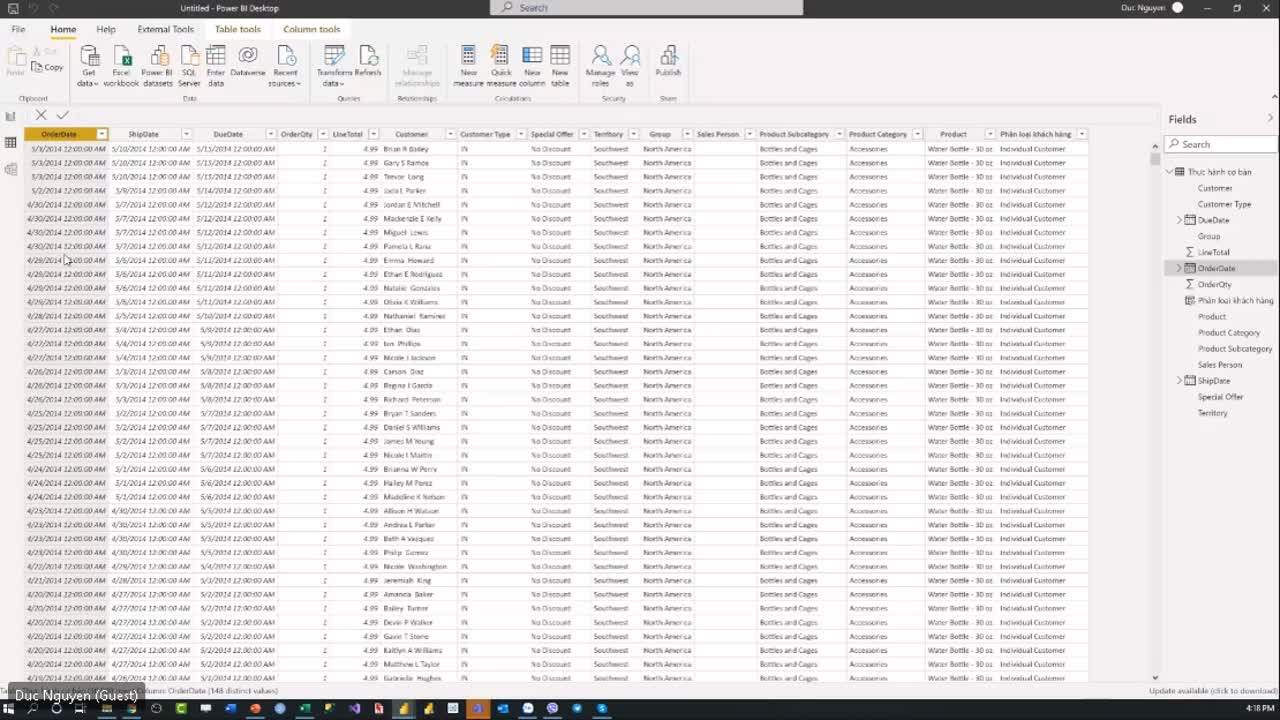Open the Table tools tab

click(238, 29)
